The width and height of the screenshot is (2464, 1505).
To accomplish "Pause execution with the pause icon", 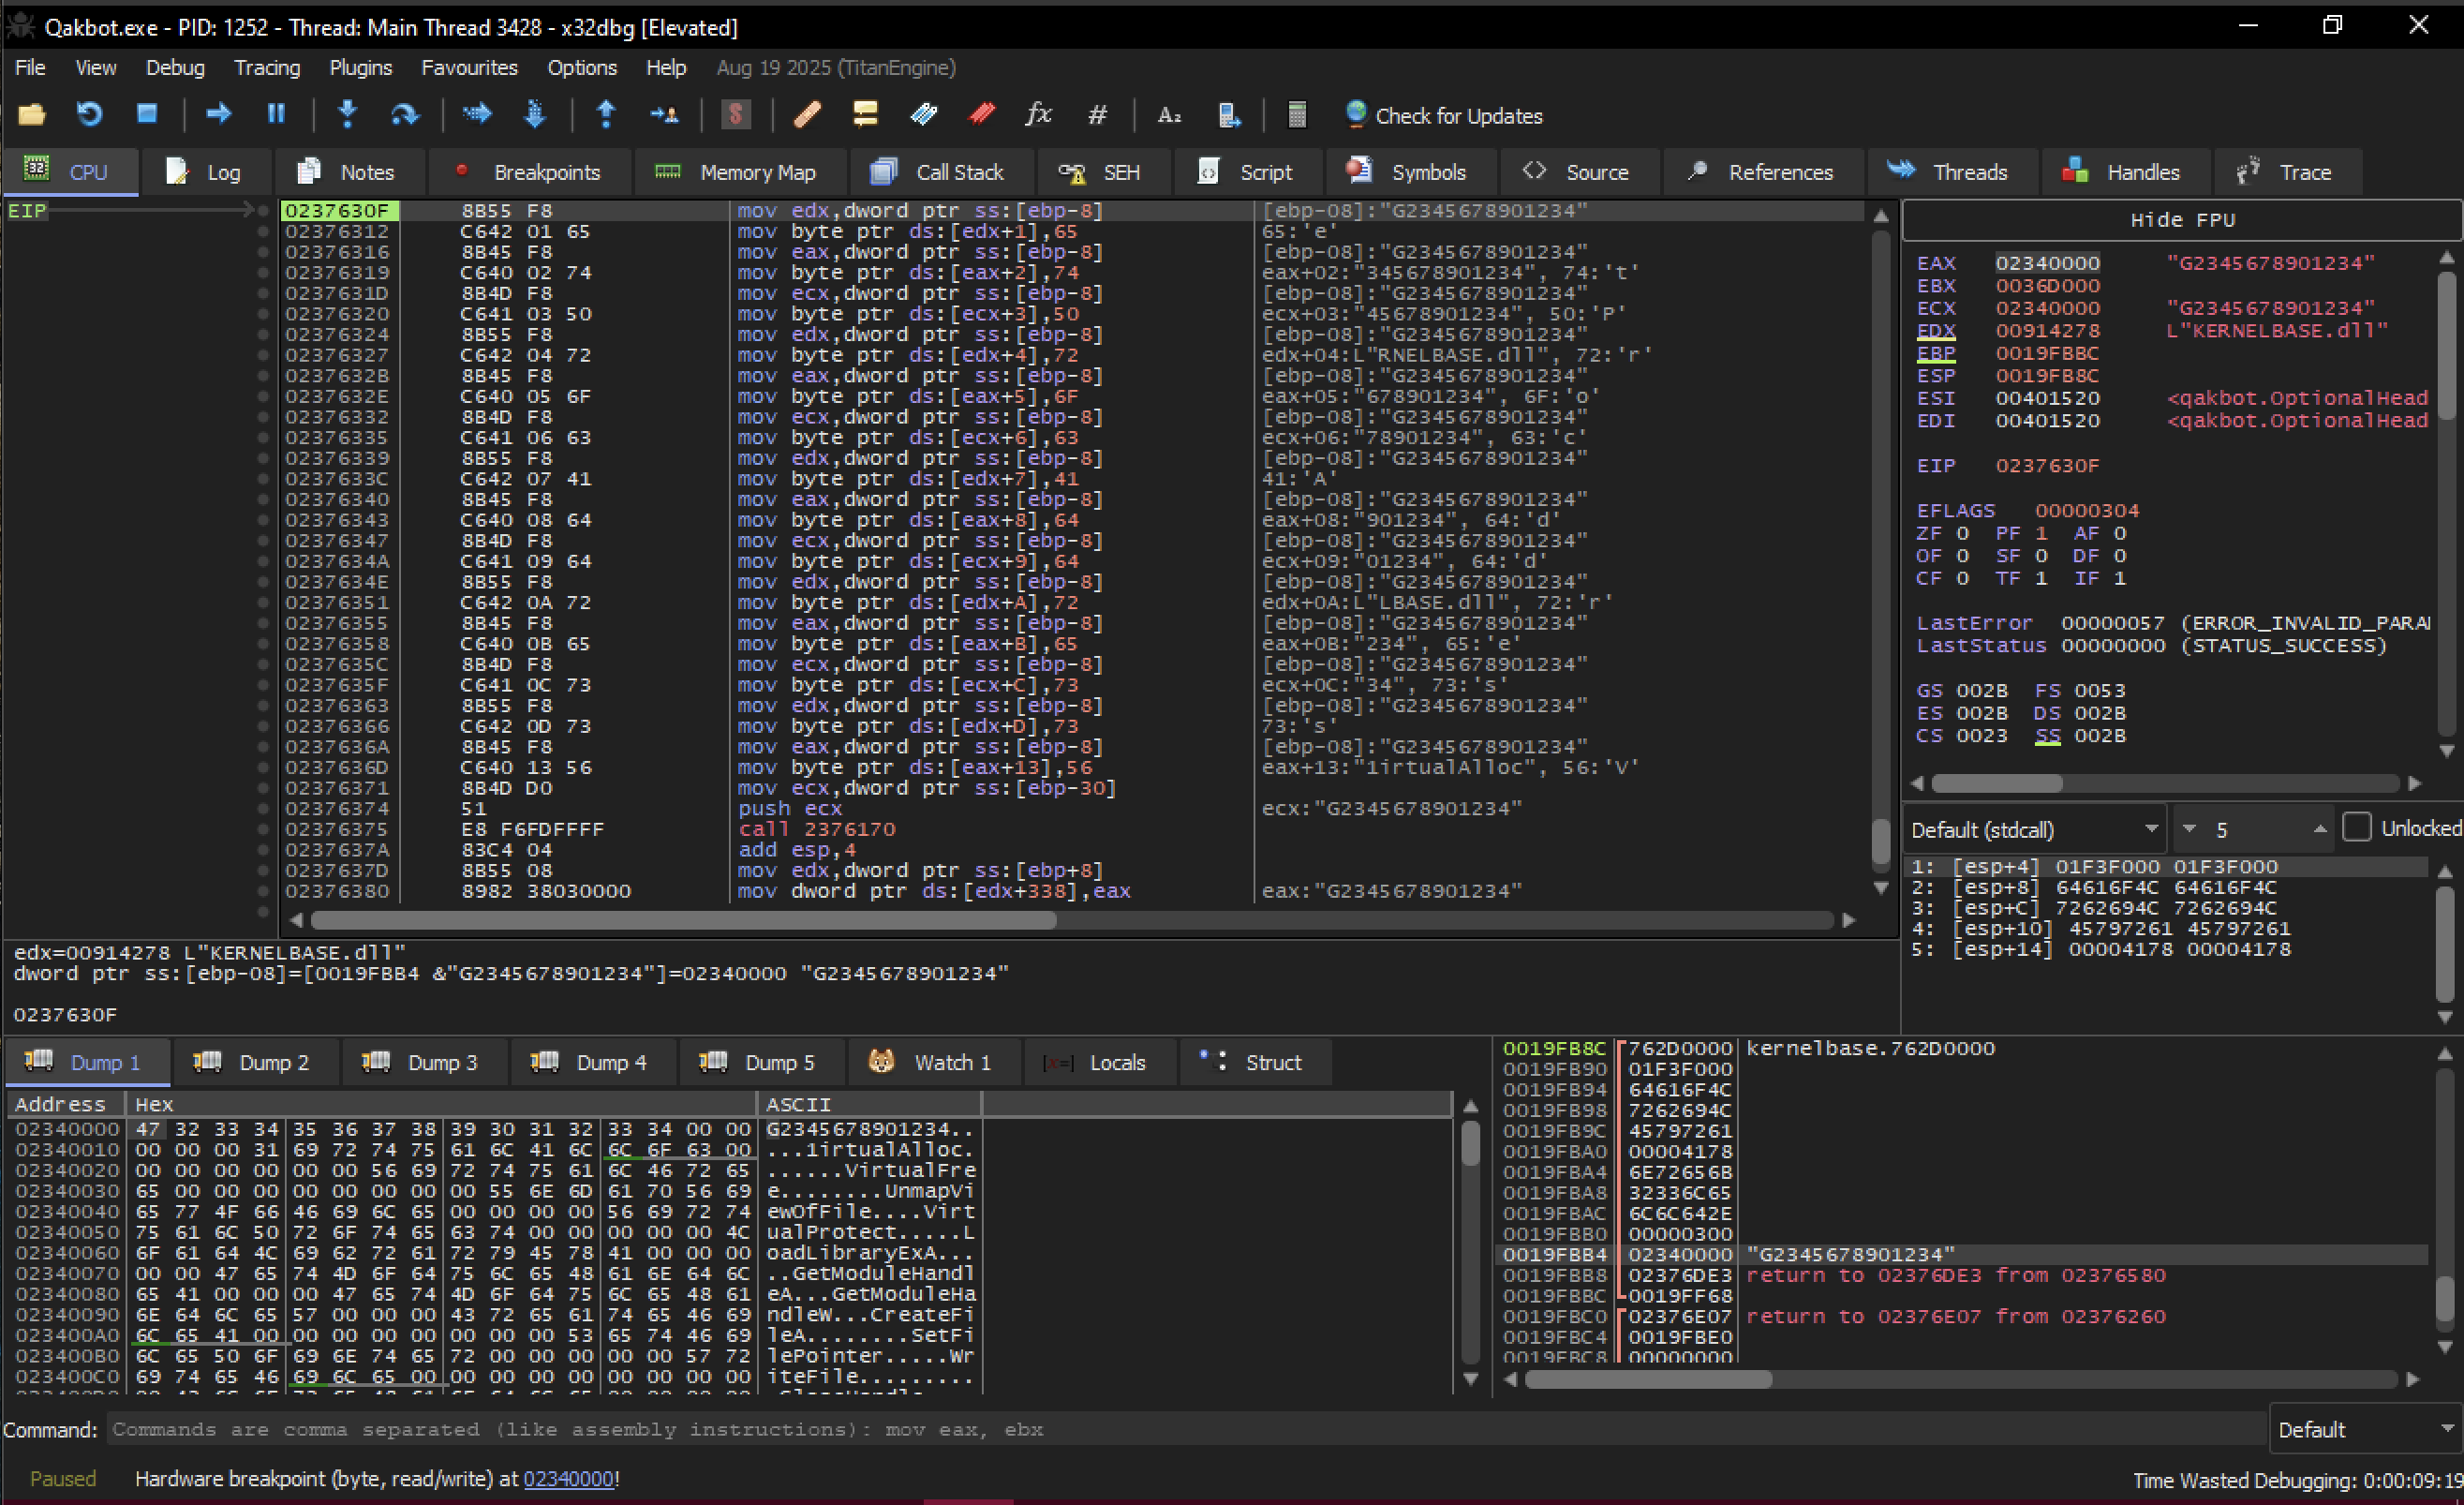I will (276, 115).
